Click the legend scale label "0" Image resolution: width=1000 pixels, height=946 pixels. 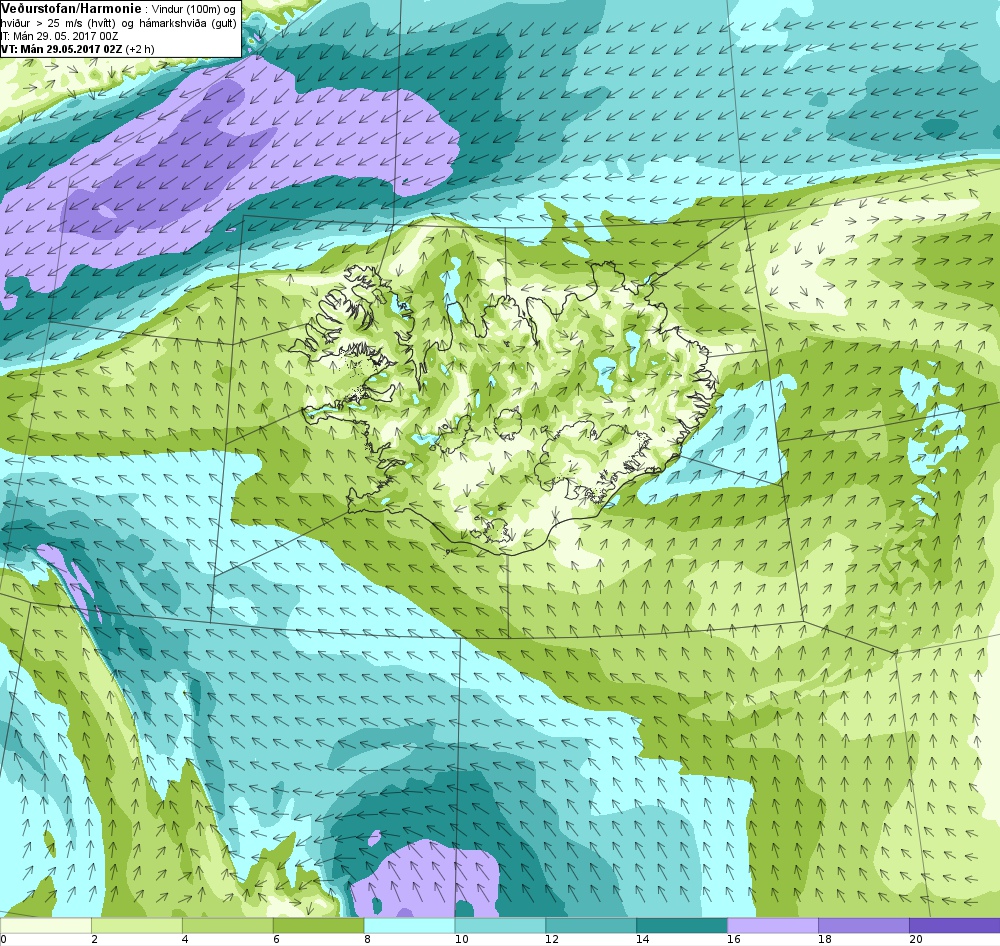coord(3,939)
